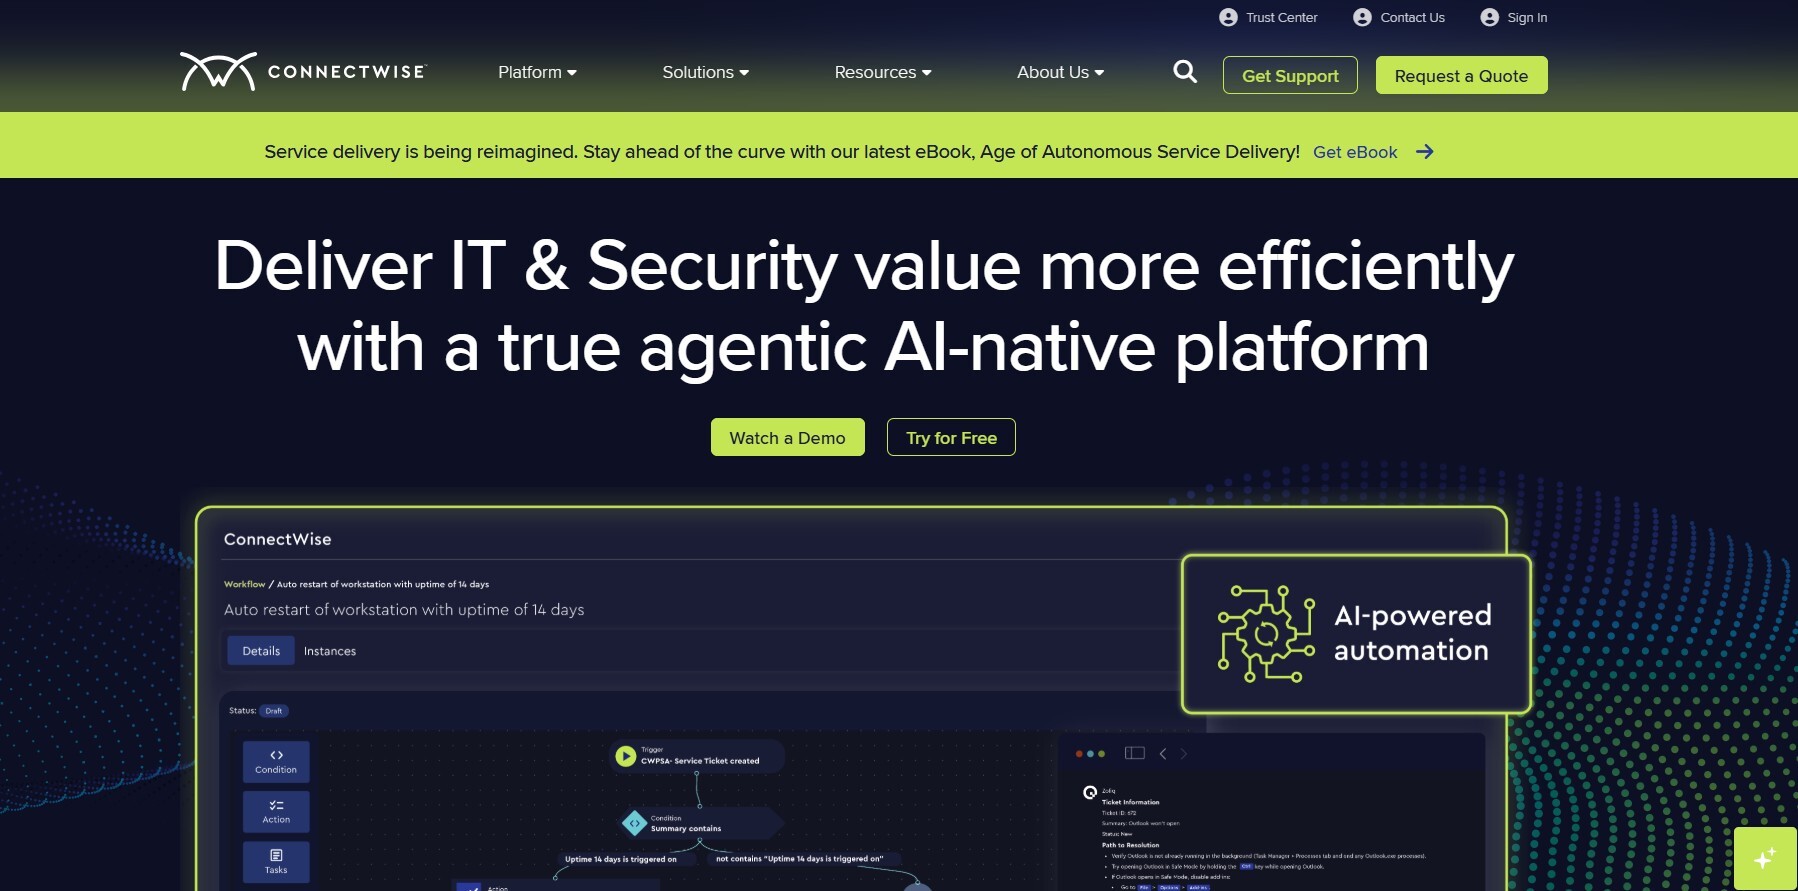Viewport: 1798px width, 891px height.
Task: Click the Trust Center person icon
Action: tap(1228, 17)
